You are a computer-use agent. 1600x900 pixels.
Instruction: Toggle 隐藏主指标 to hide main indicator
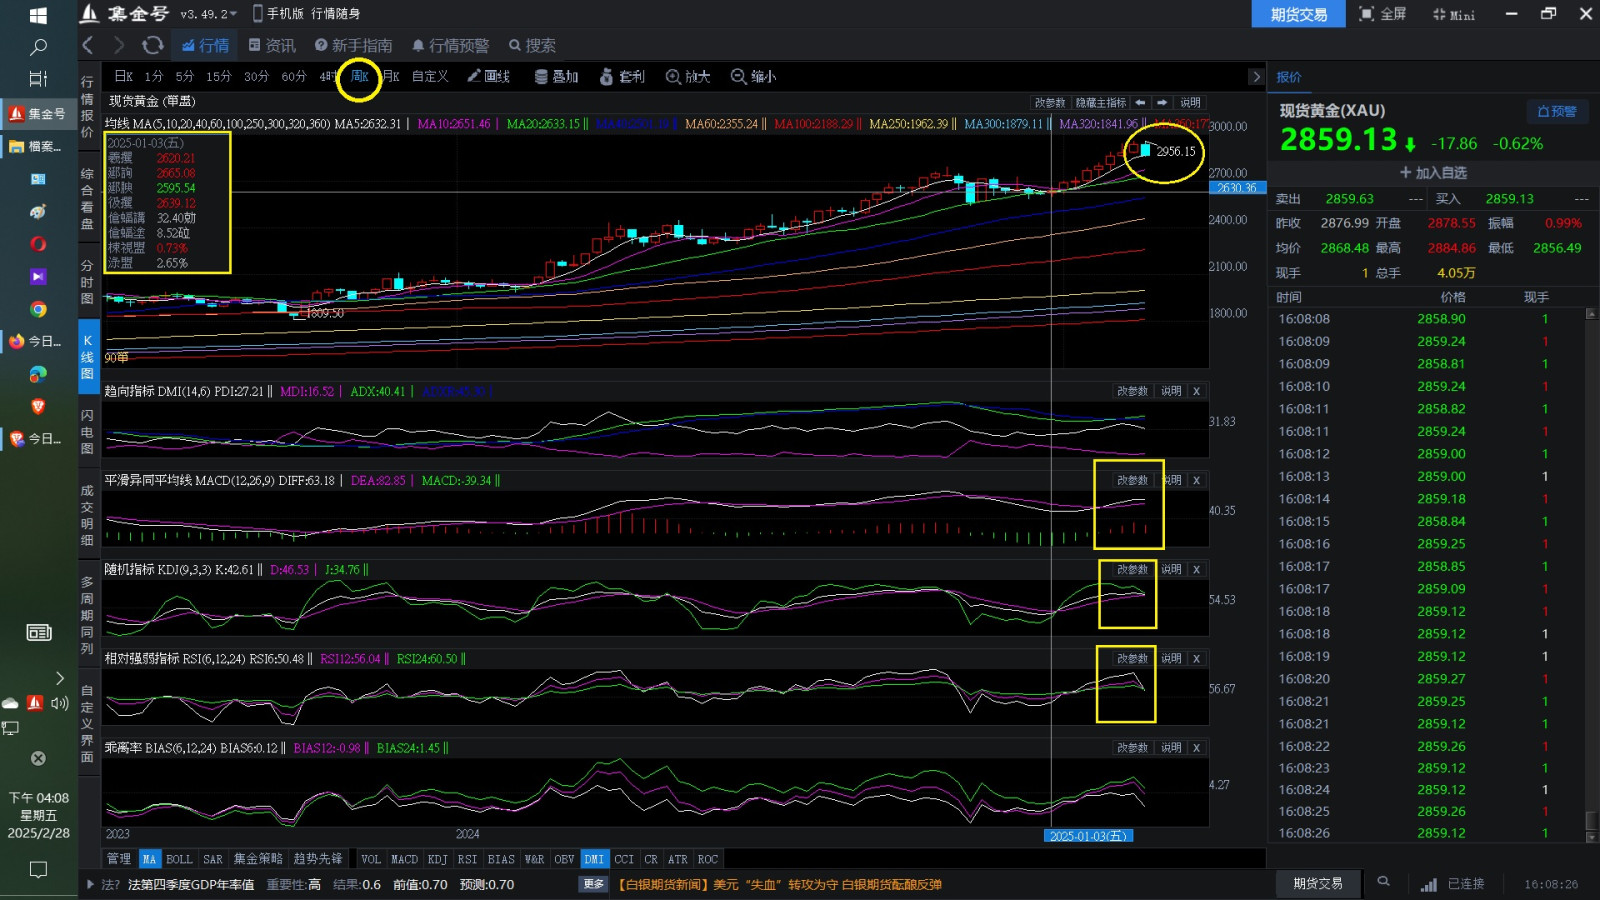(x=1100, y=103)
